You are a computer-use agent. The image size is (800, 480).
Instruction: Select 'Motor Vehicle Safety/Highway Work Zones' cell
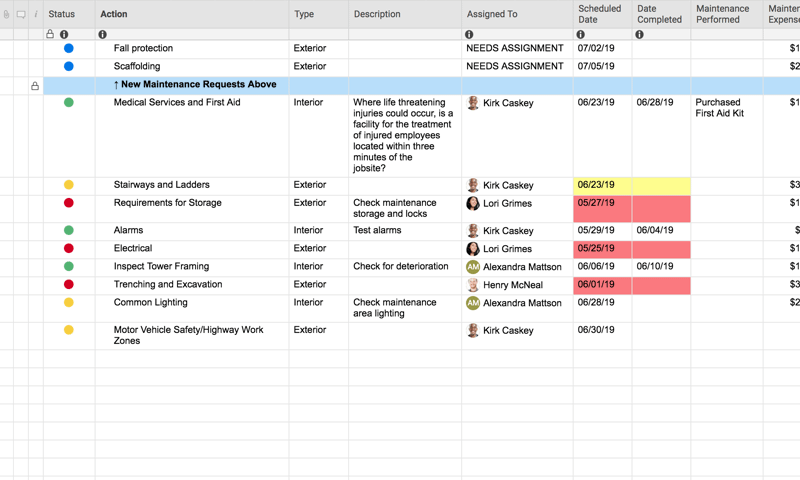point(192,336)
